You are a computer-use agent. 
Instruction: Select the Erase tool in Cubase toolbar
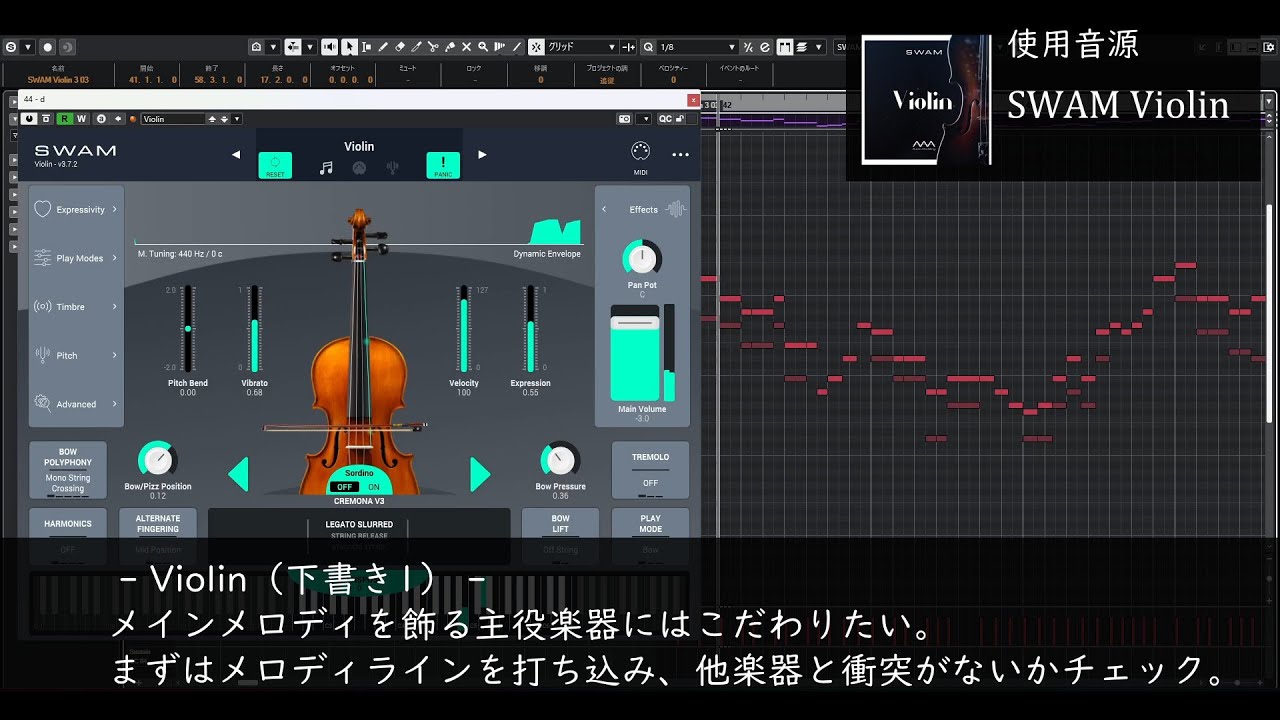point(400,46)
